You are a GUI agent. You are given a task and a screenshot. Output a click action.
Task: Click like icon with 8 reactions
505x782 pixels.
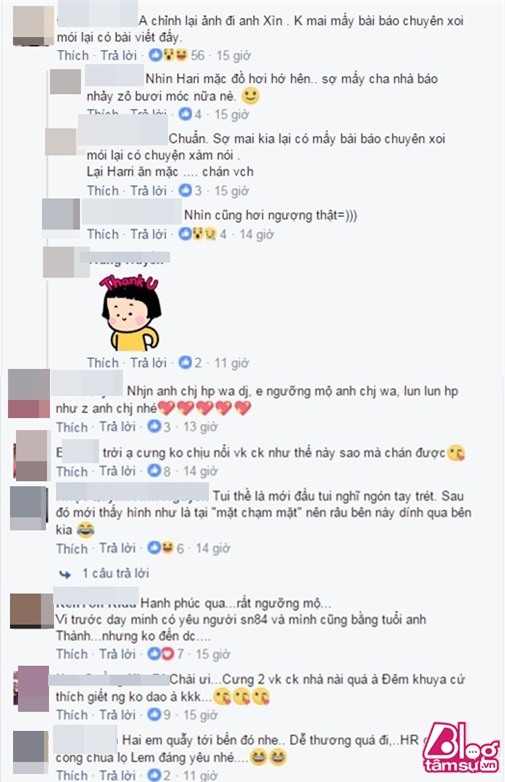(x=154, y=471)
